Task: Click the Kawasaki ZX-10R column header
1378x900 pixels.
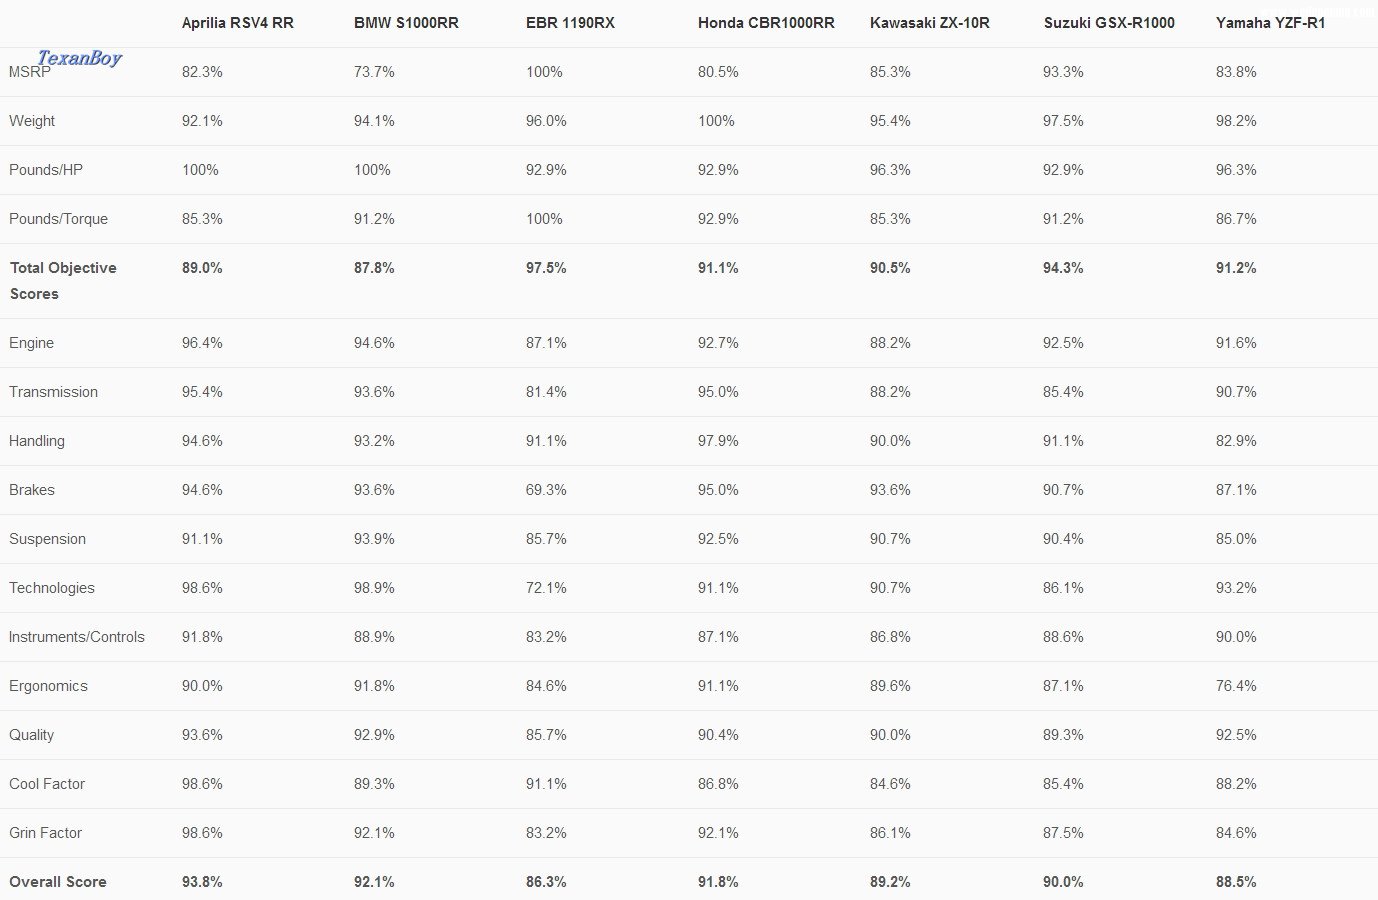Action: point(929,23)
